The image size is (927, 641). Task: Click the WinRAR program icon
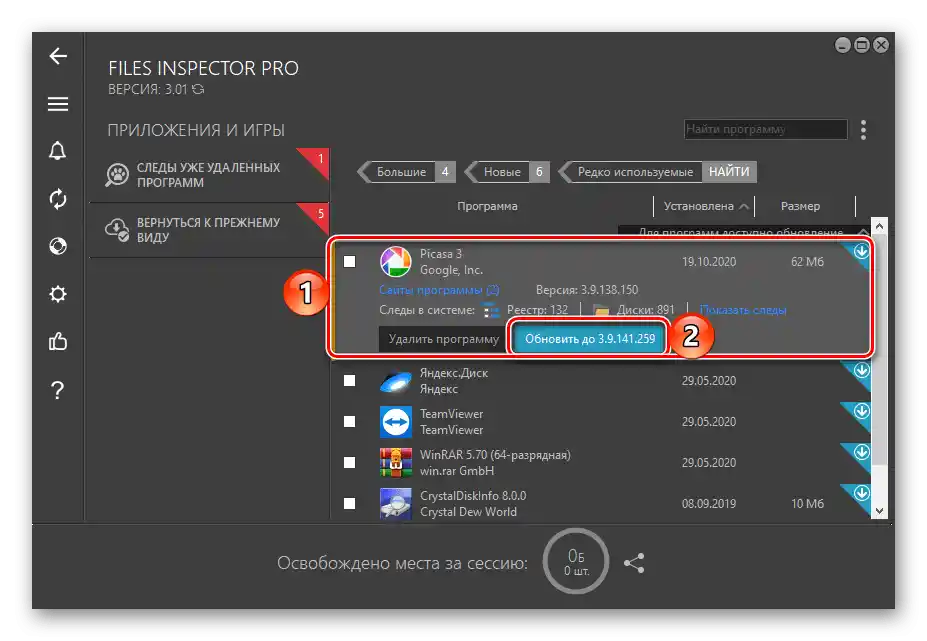[x=396, y=462]
